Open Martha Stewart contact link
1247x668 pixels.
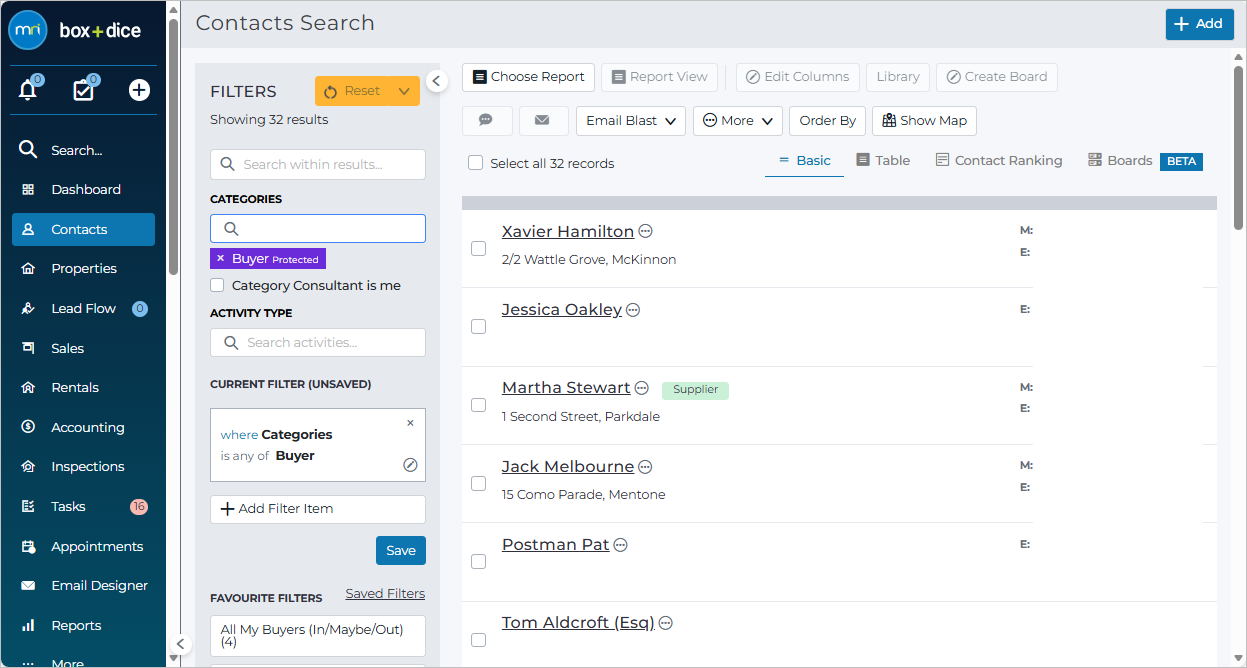point(566,387)
